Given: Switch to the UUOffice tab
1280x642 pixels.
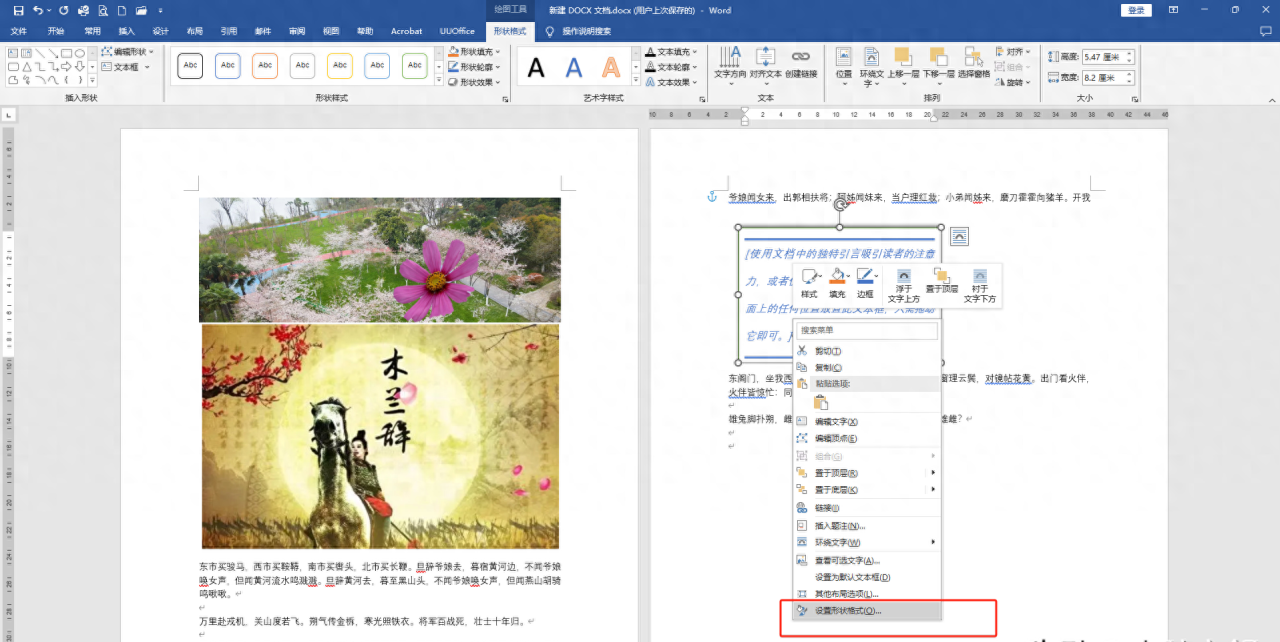Looking at the screenshot, I should [x=457, y=31].
